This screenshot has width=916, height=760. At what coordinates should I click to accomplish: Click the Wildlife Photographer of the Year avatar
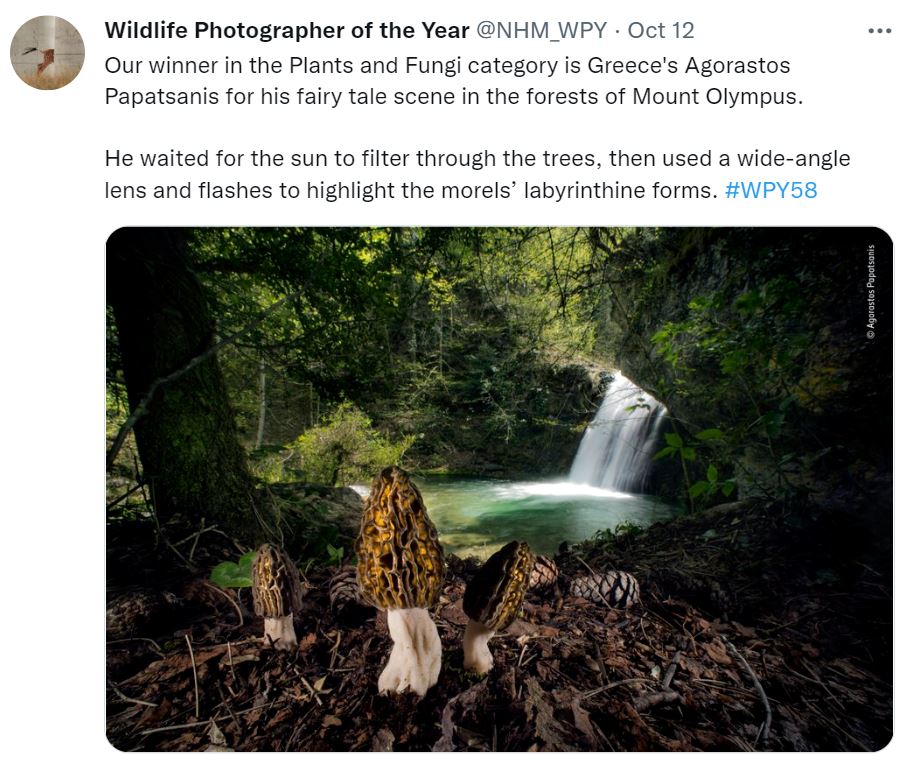pos(47,53)
